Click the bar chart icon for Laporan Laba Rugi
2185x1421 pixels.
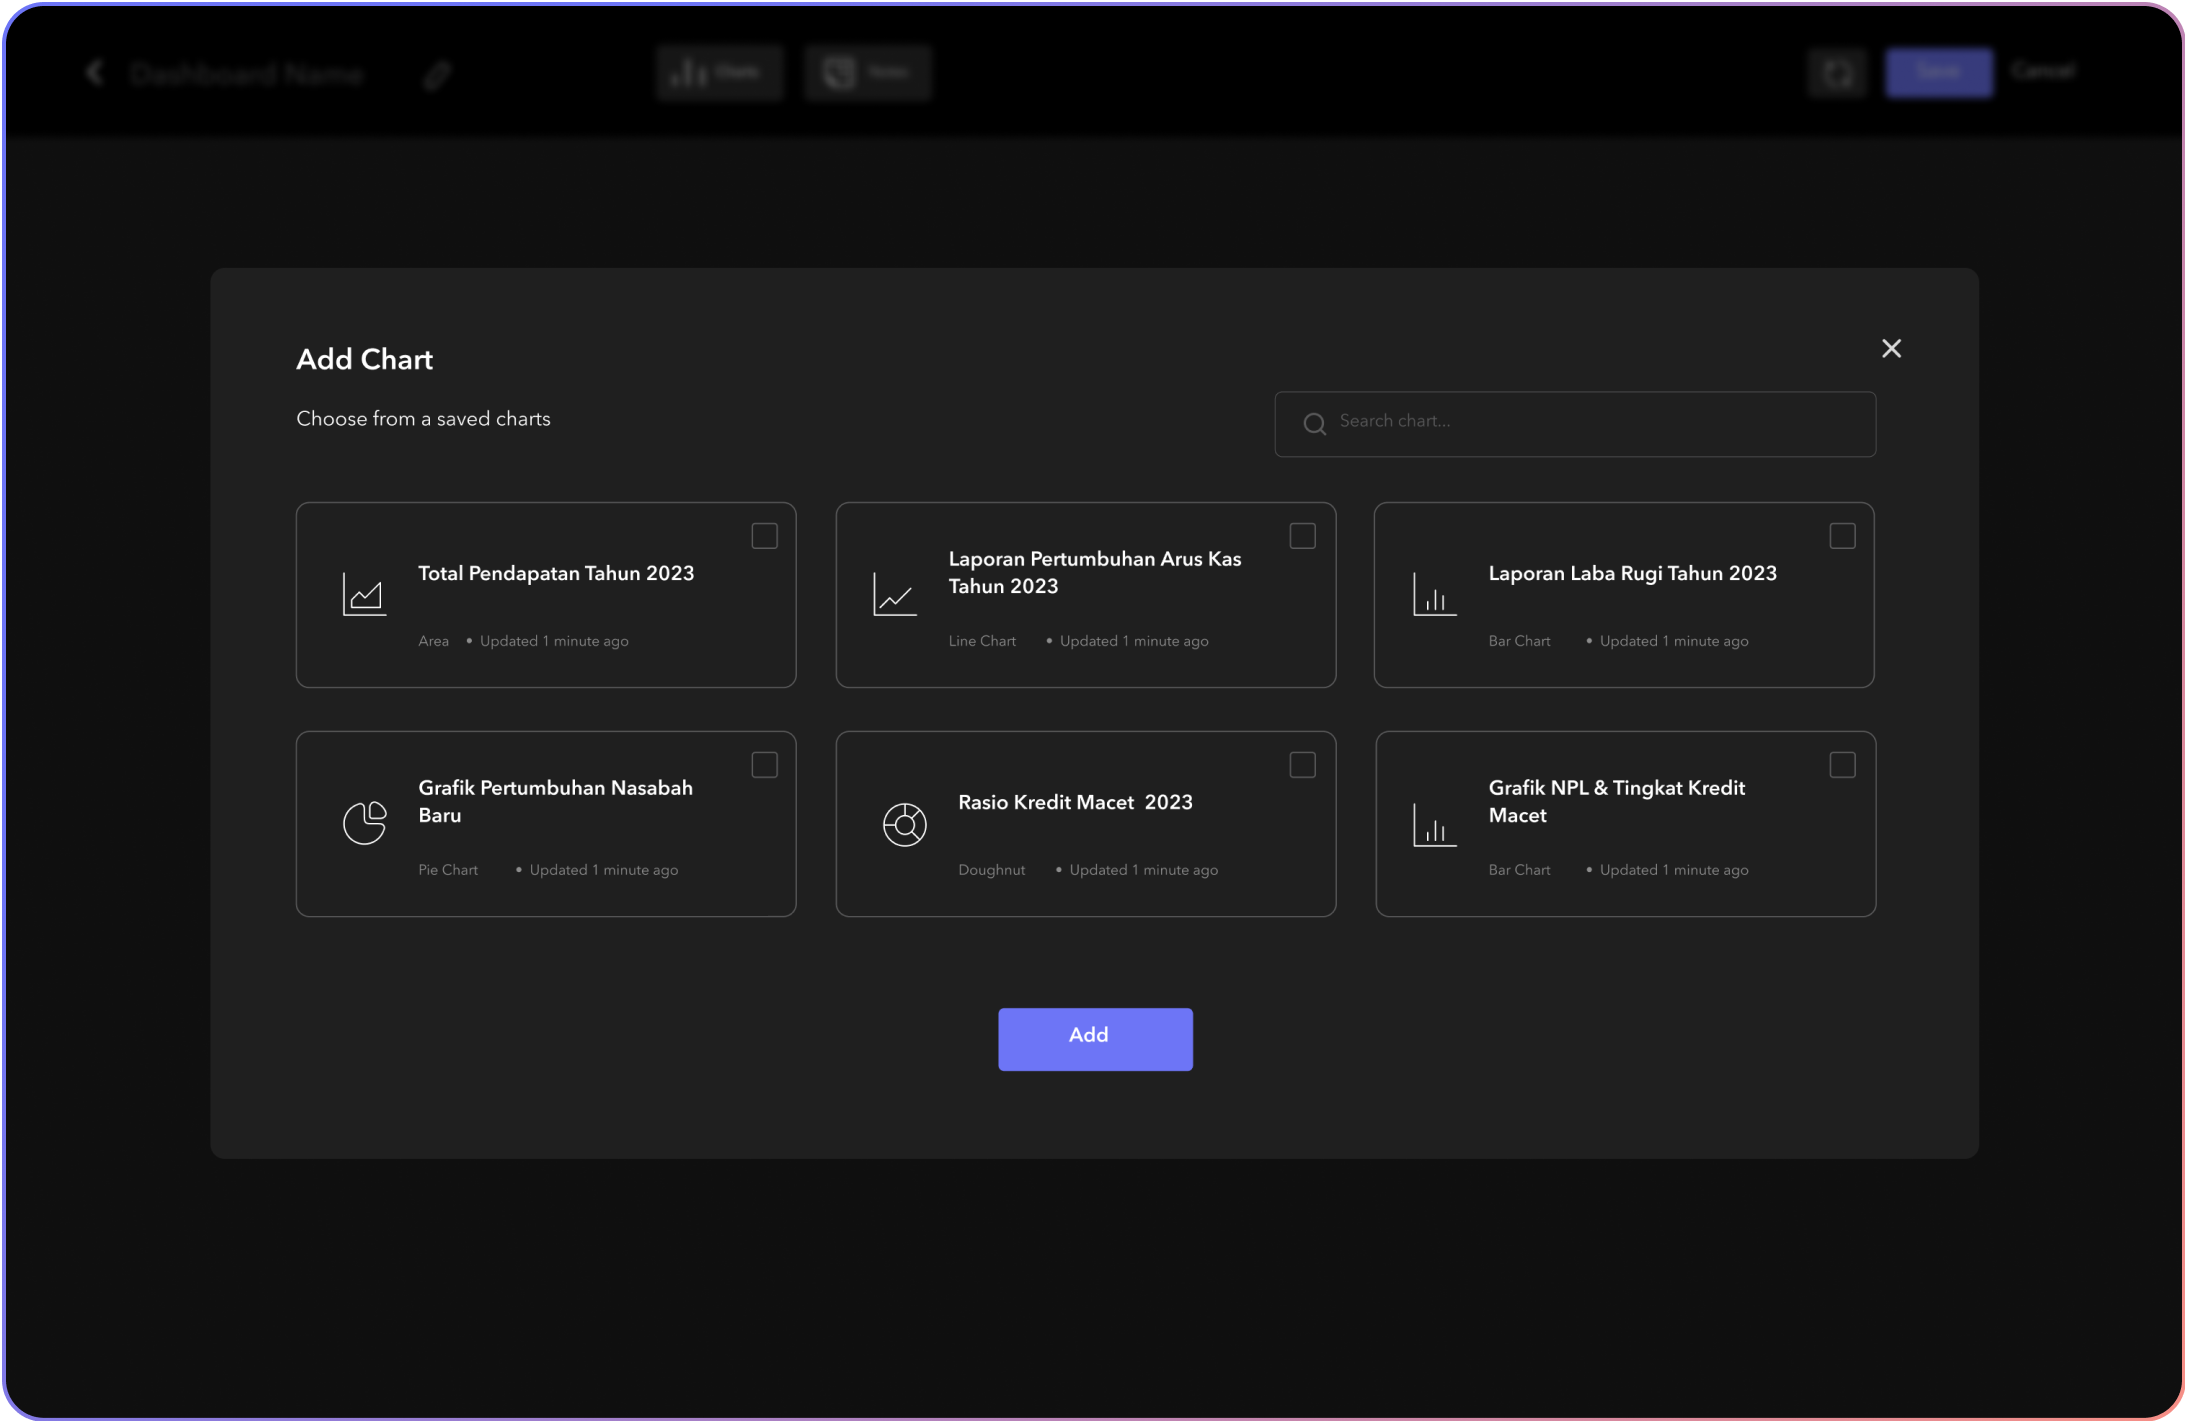click(1434, 594)
